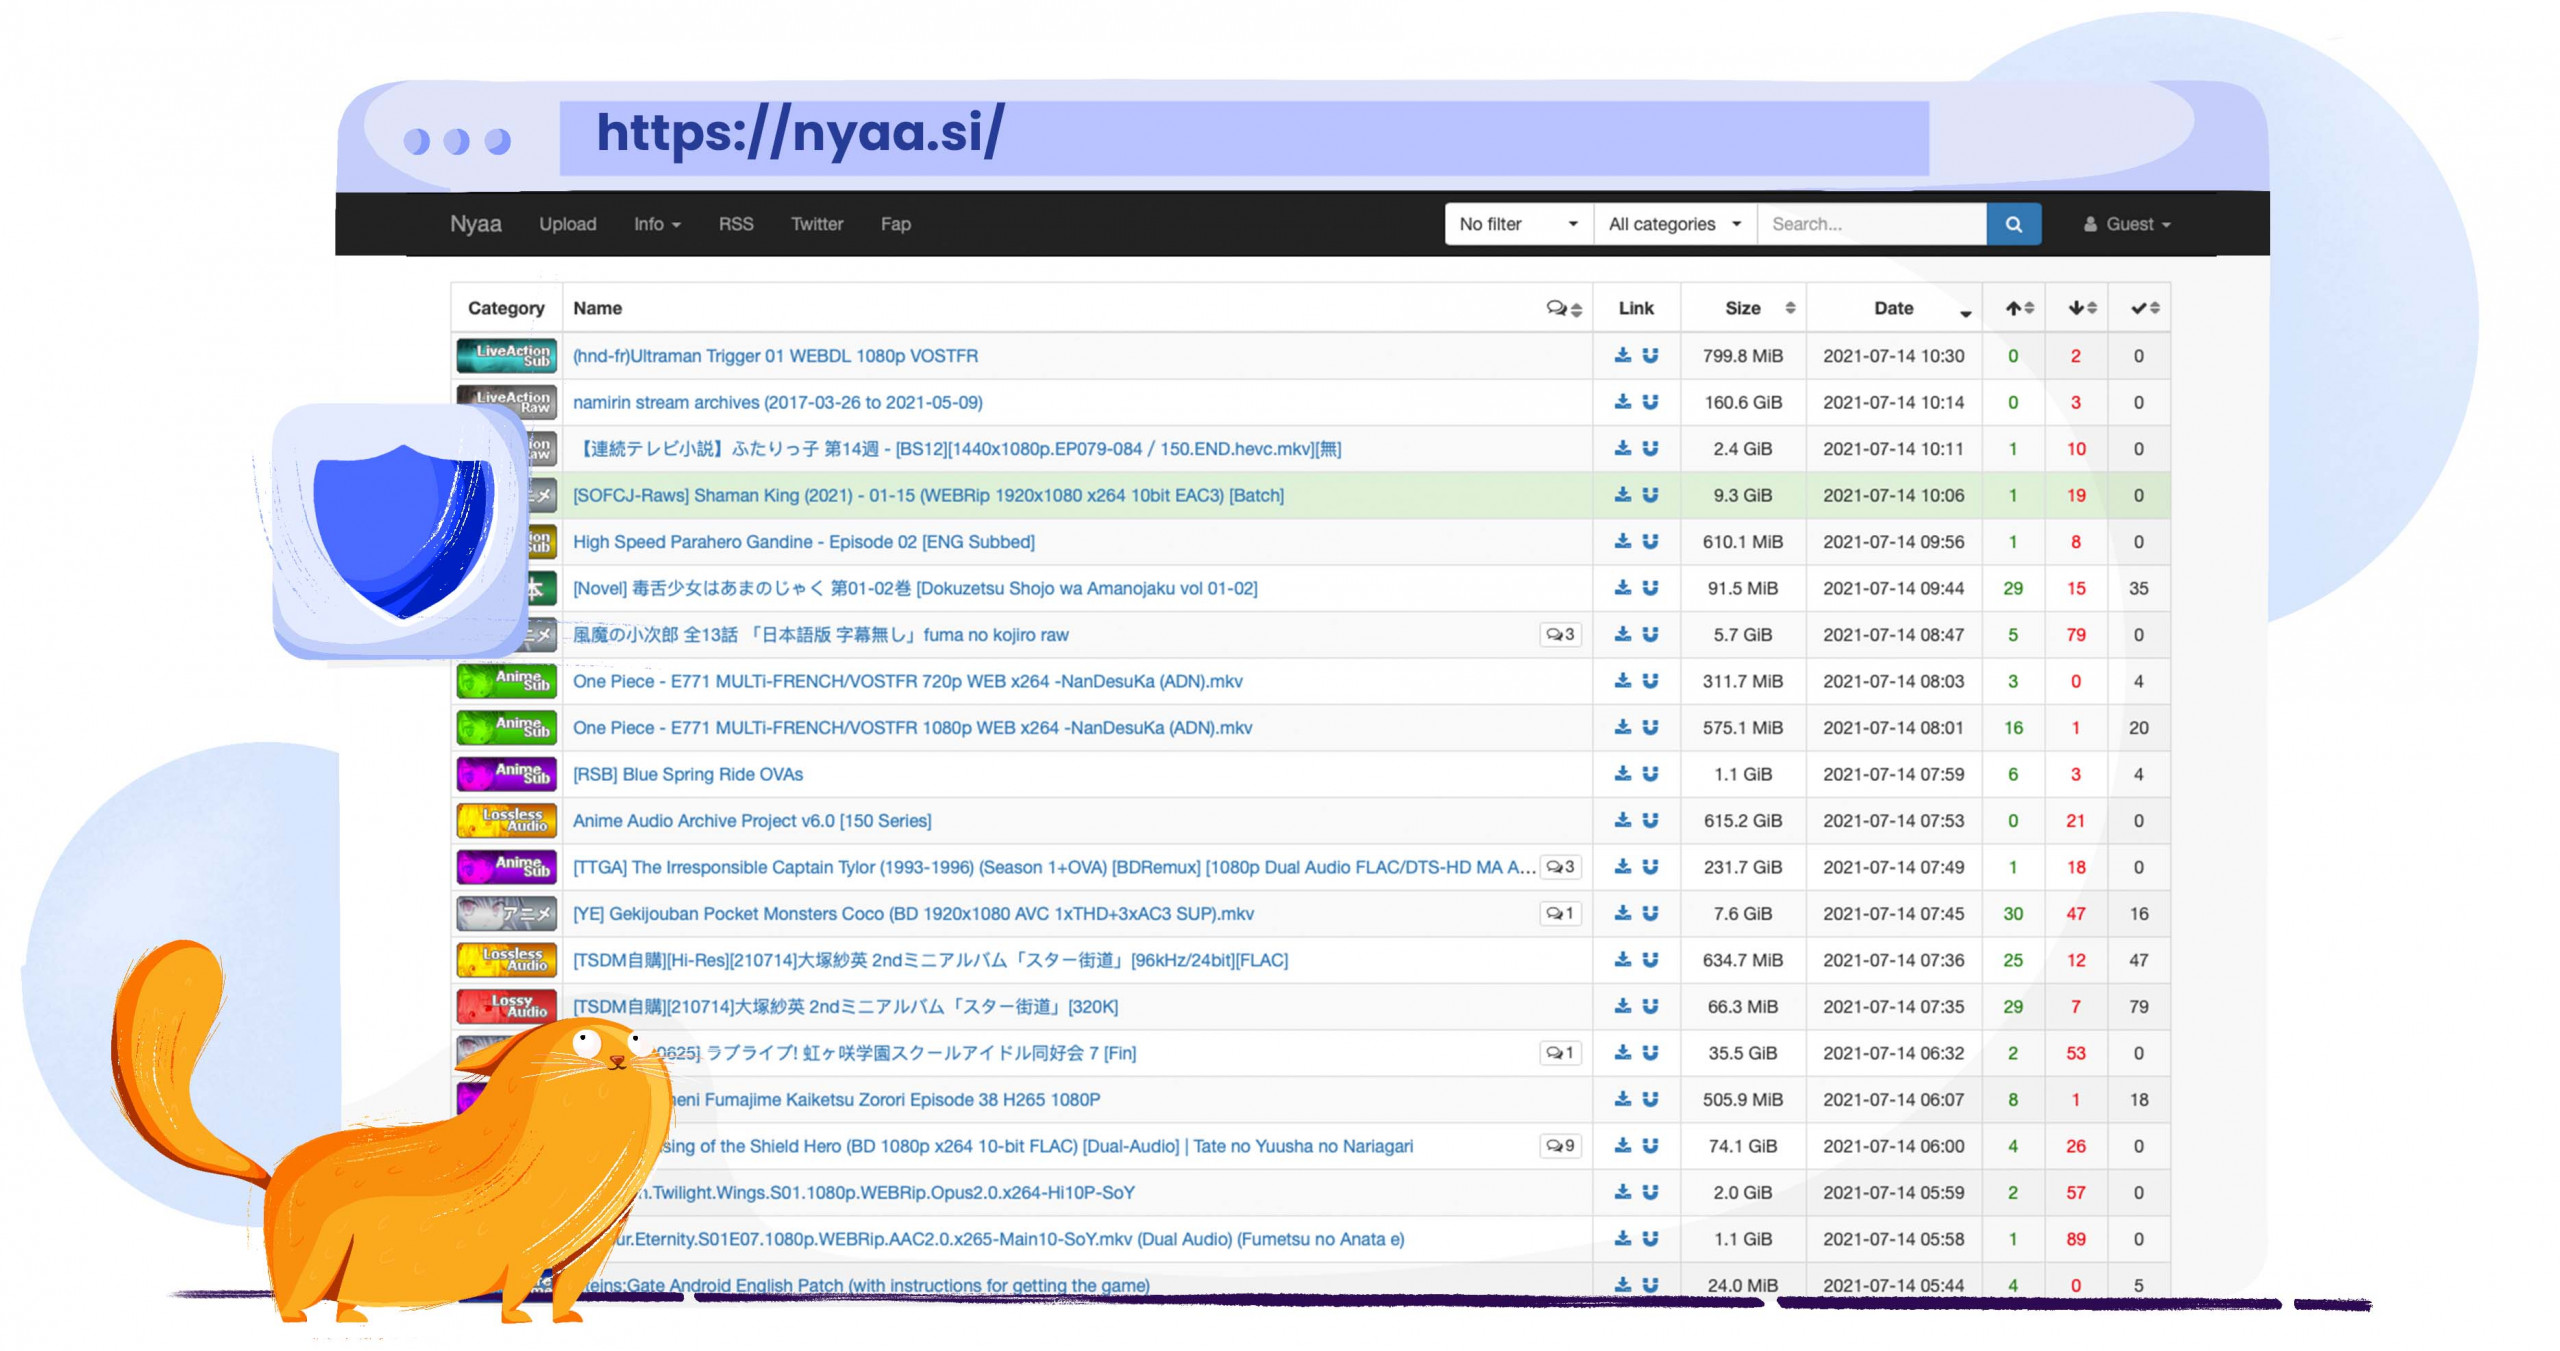Click size value 160.6 GiB

(x=1743, y=402)
